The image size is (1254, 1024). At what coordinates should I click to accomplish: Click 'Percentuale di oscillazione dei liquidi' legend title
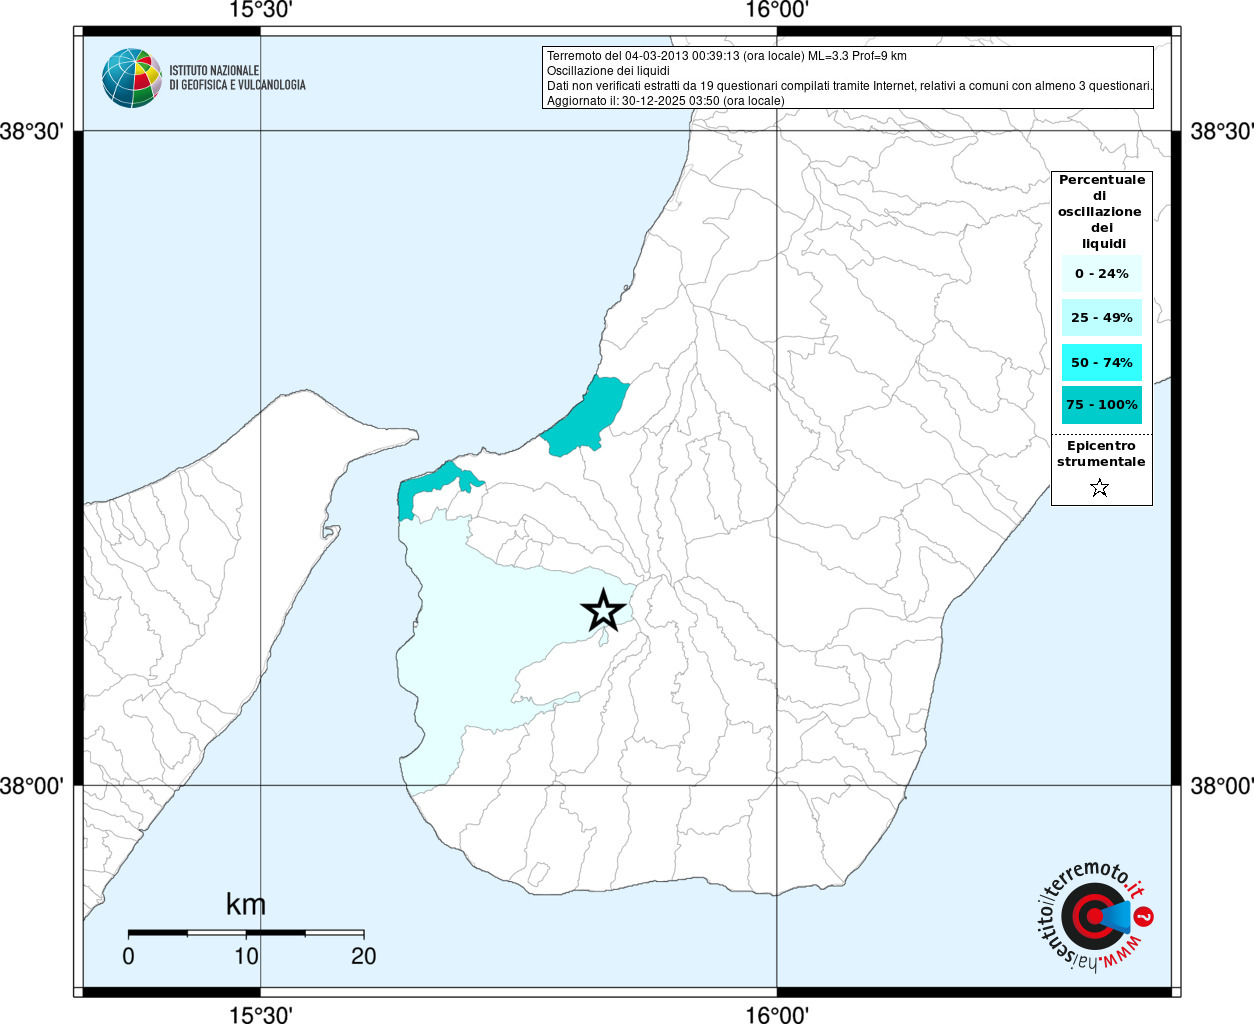click(x=1102, y=212)
